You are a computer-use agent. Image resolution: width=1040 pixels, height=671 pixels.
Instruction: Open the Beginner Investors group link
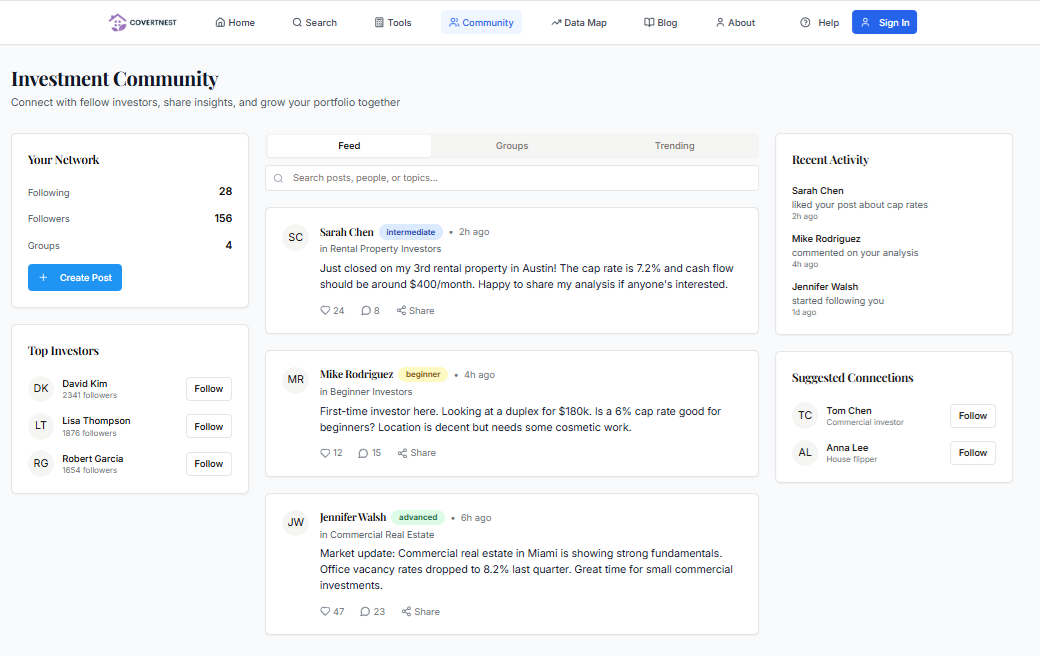[x=371, y=392]
